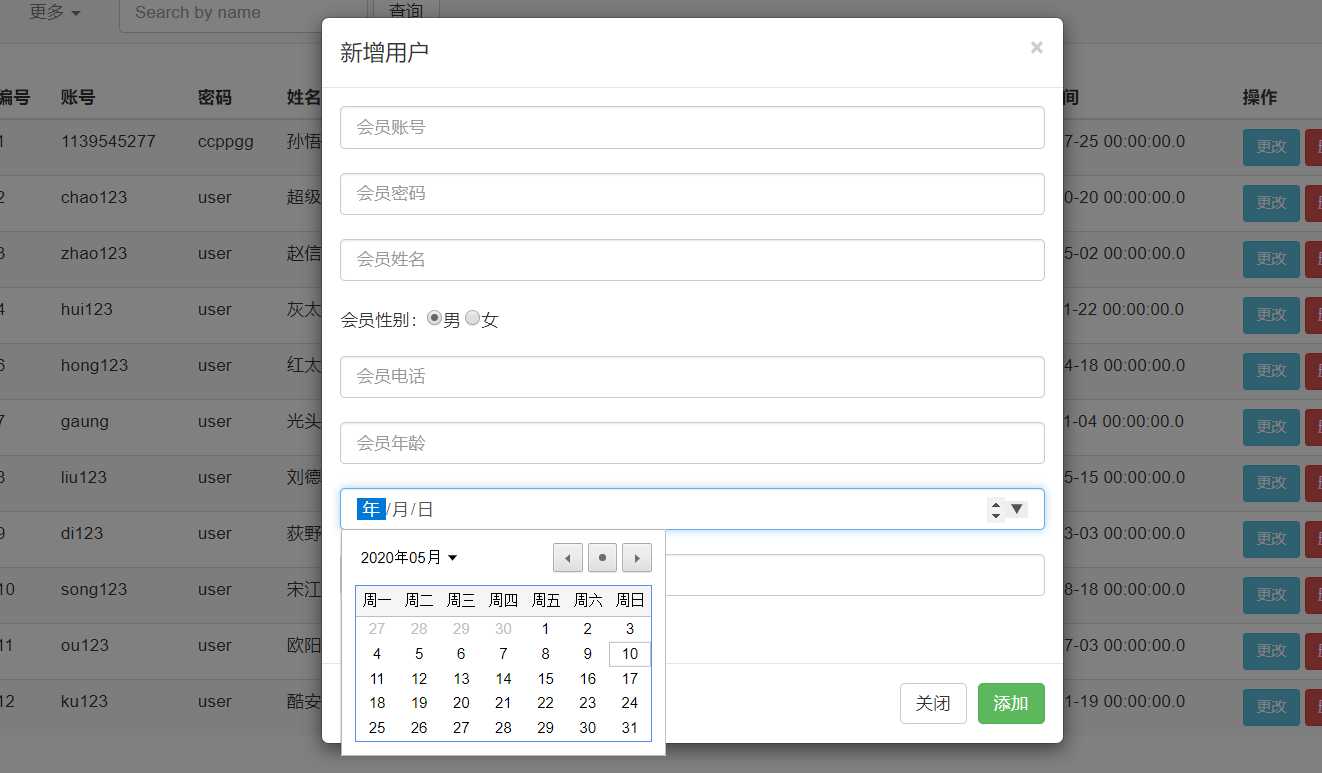Click the date field spinner arrows
Image resolution: width=1322 pixels, height=773 pixels.
pyautogui.click(x=995, y=509)
